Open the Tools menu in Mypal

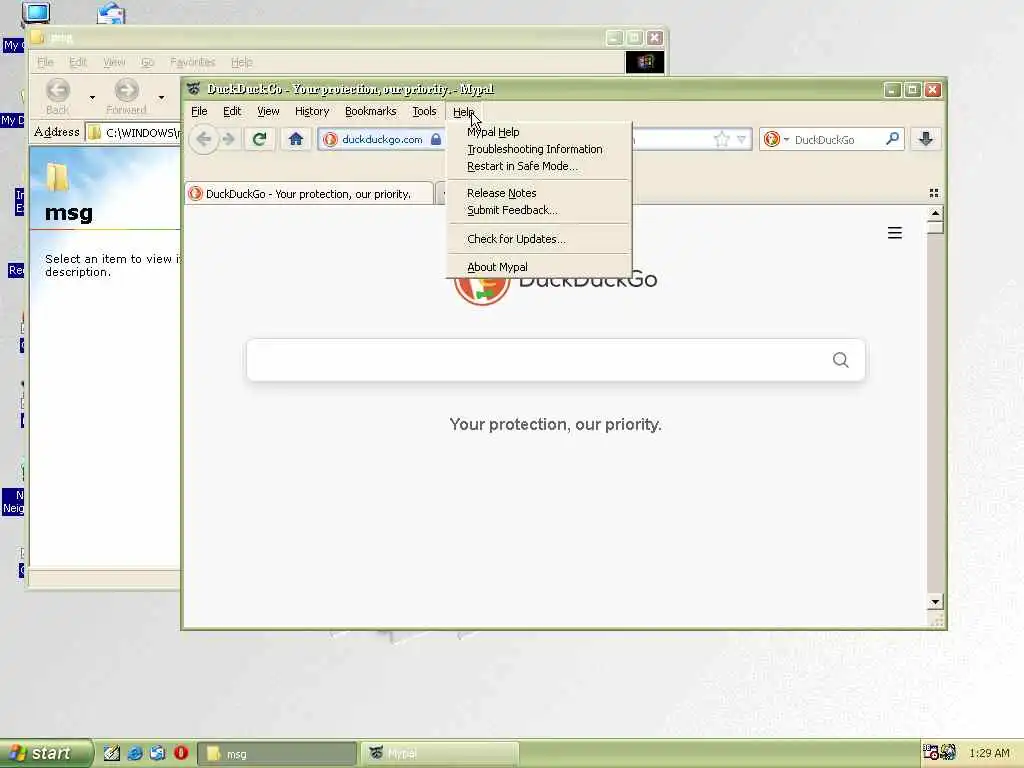(x=424, y=112)
